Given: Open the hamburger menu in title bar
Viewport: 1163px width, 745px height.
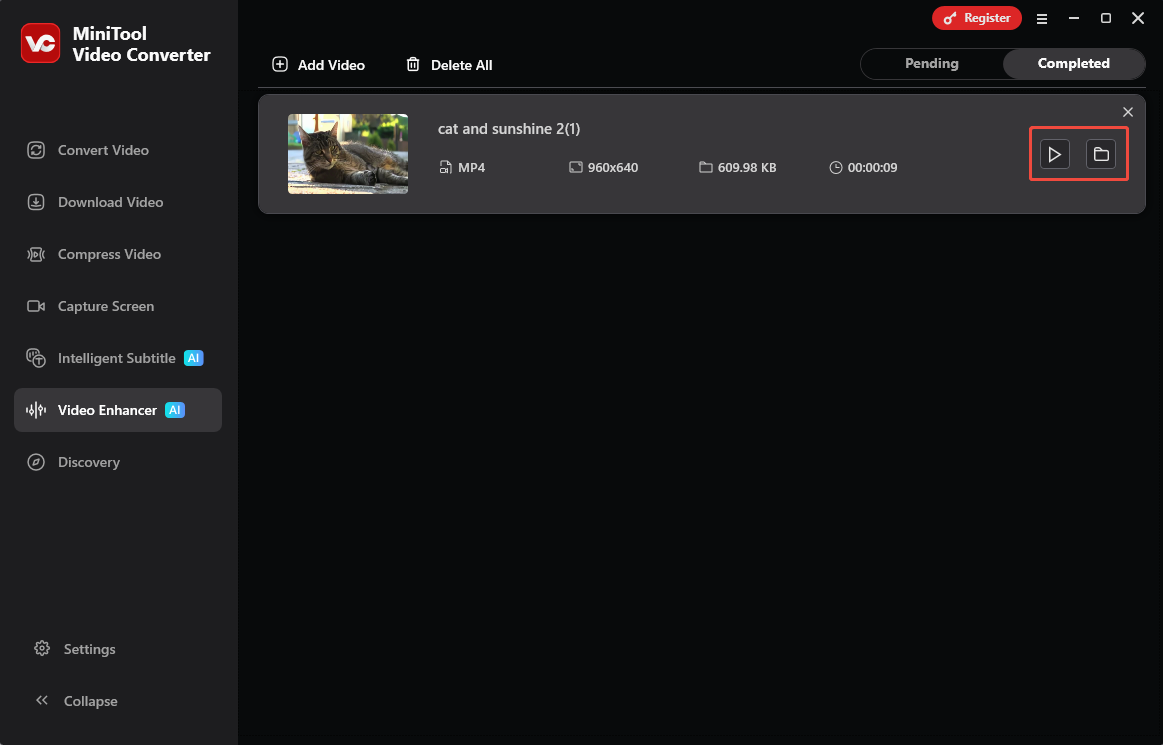Looking at the screenshot, I should [x=1041, y=19].
